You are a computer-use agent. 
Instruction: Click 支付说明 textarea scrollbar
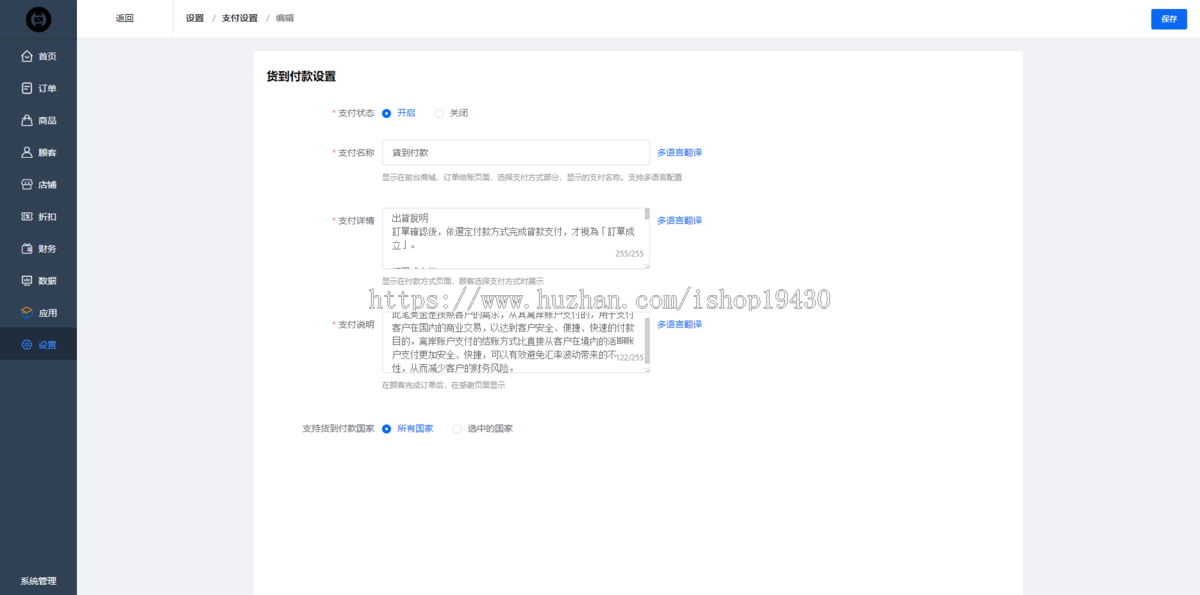point(647,342)
